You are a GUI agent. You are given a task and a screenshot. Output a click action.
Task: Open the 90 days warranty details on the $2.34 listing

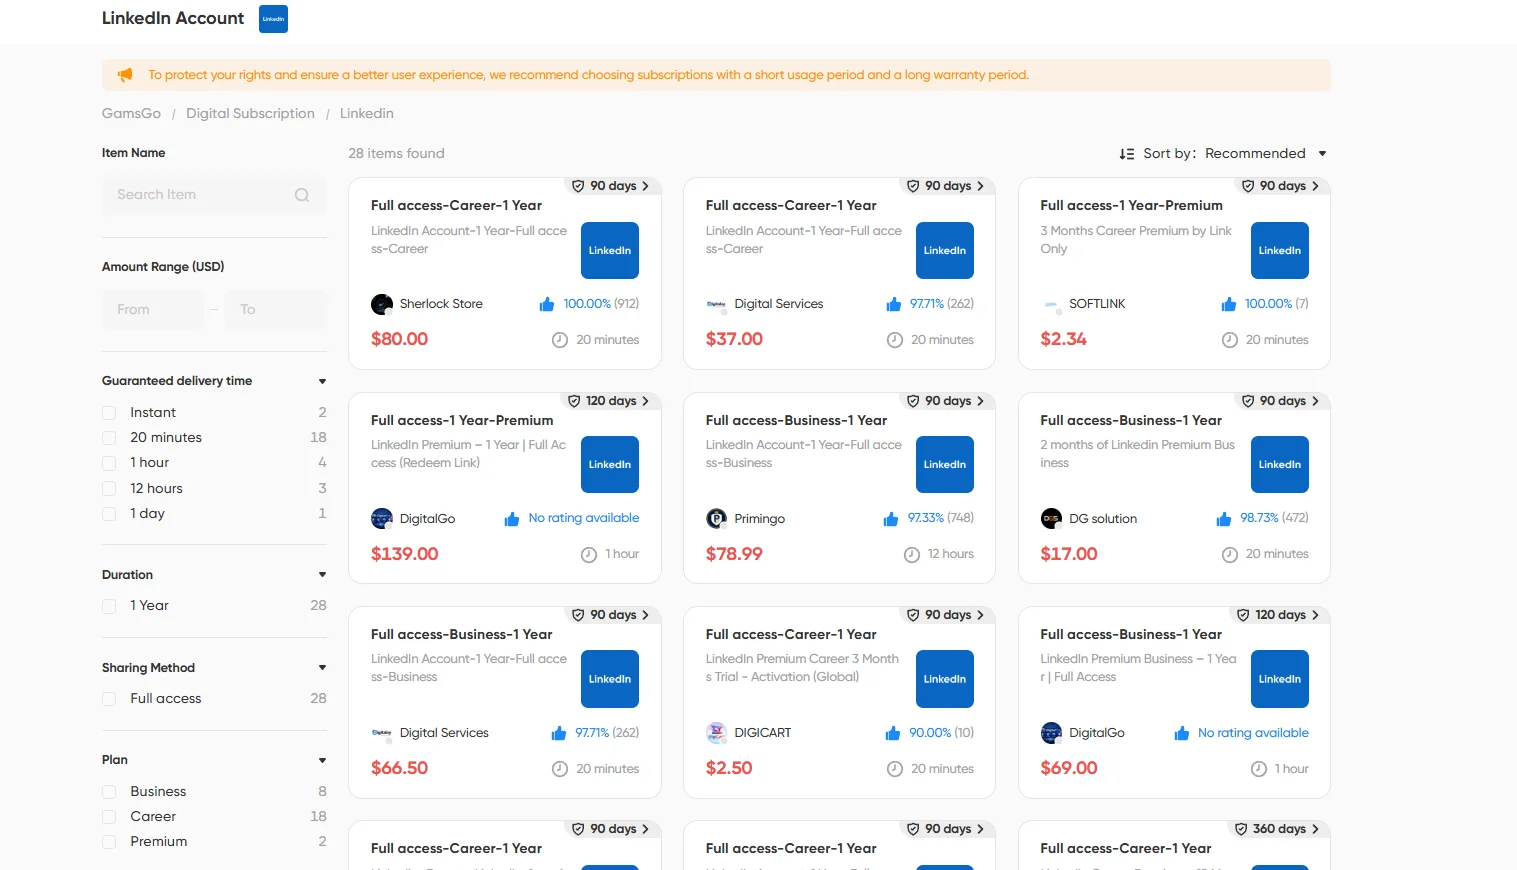click(x=1281, y=186)
